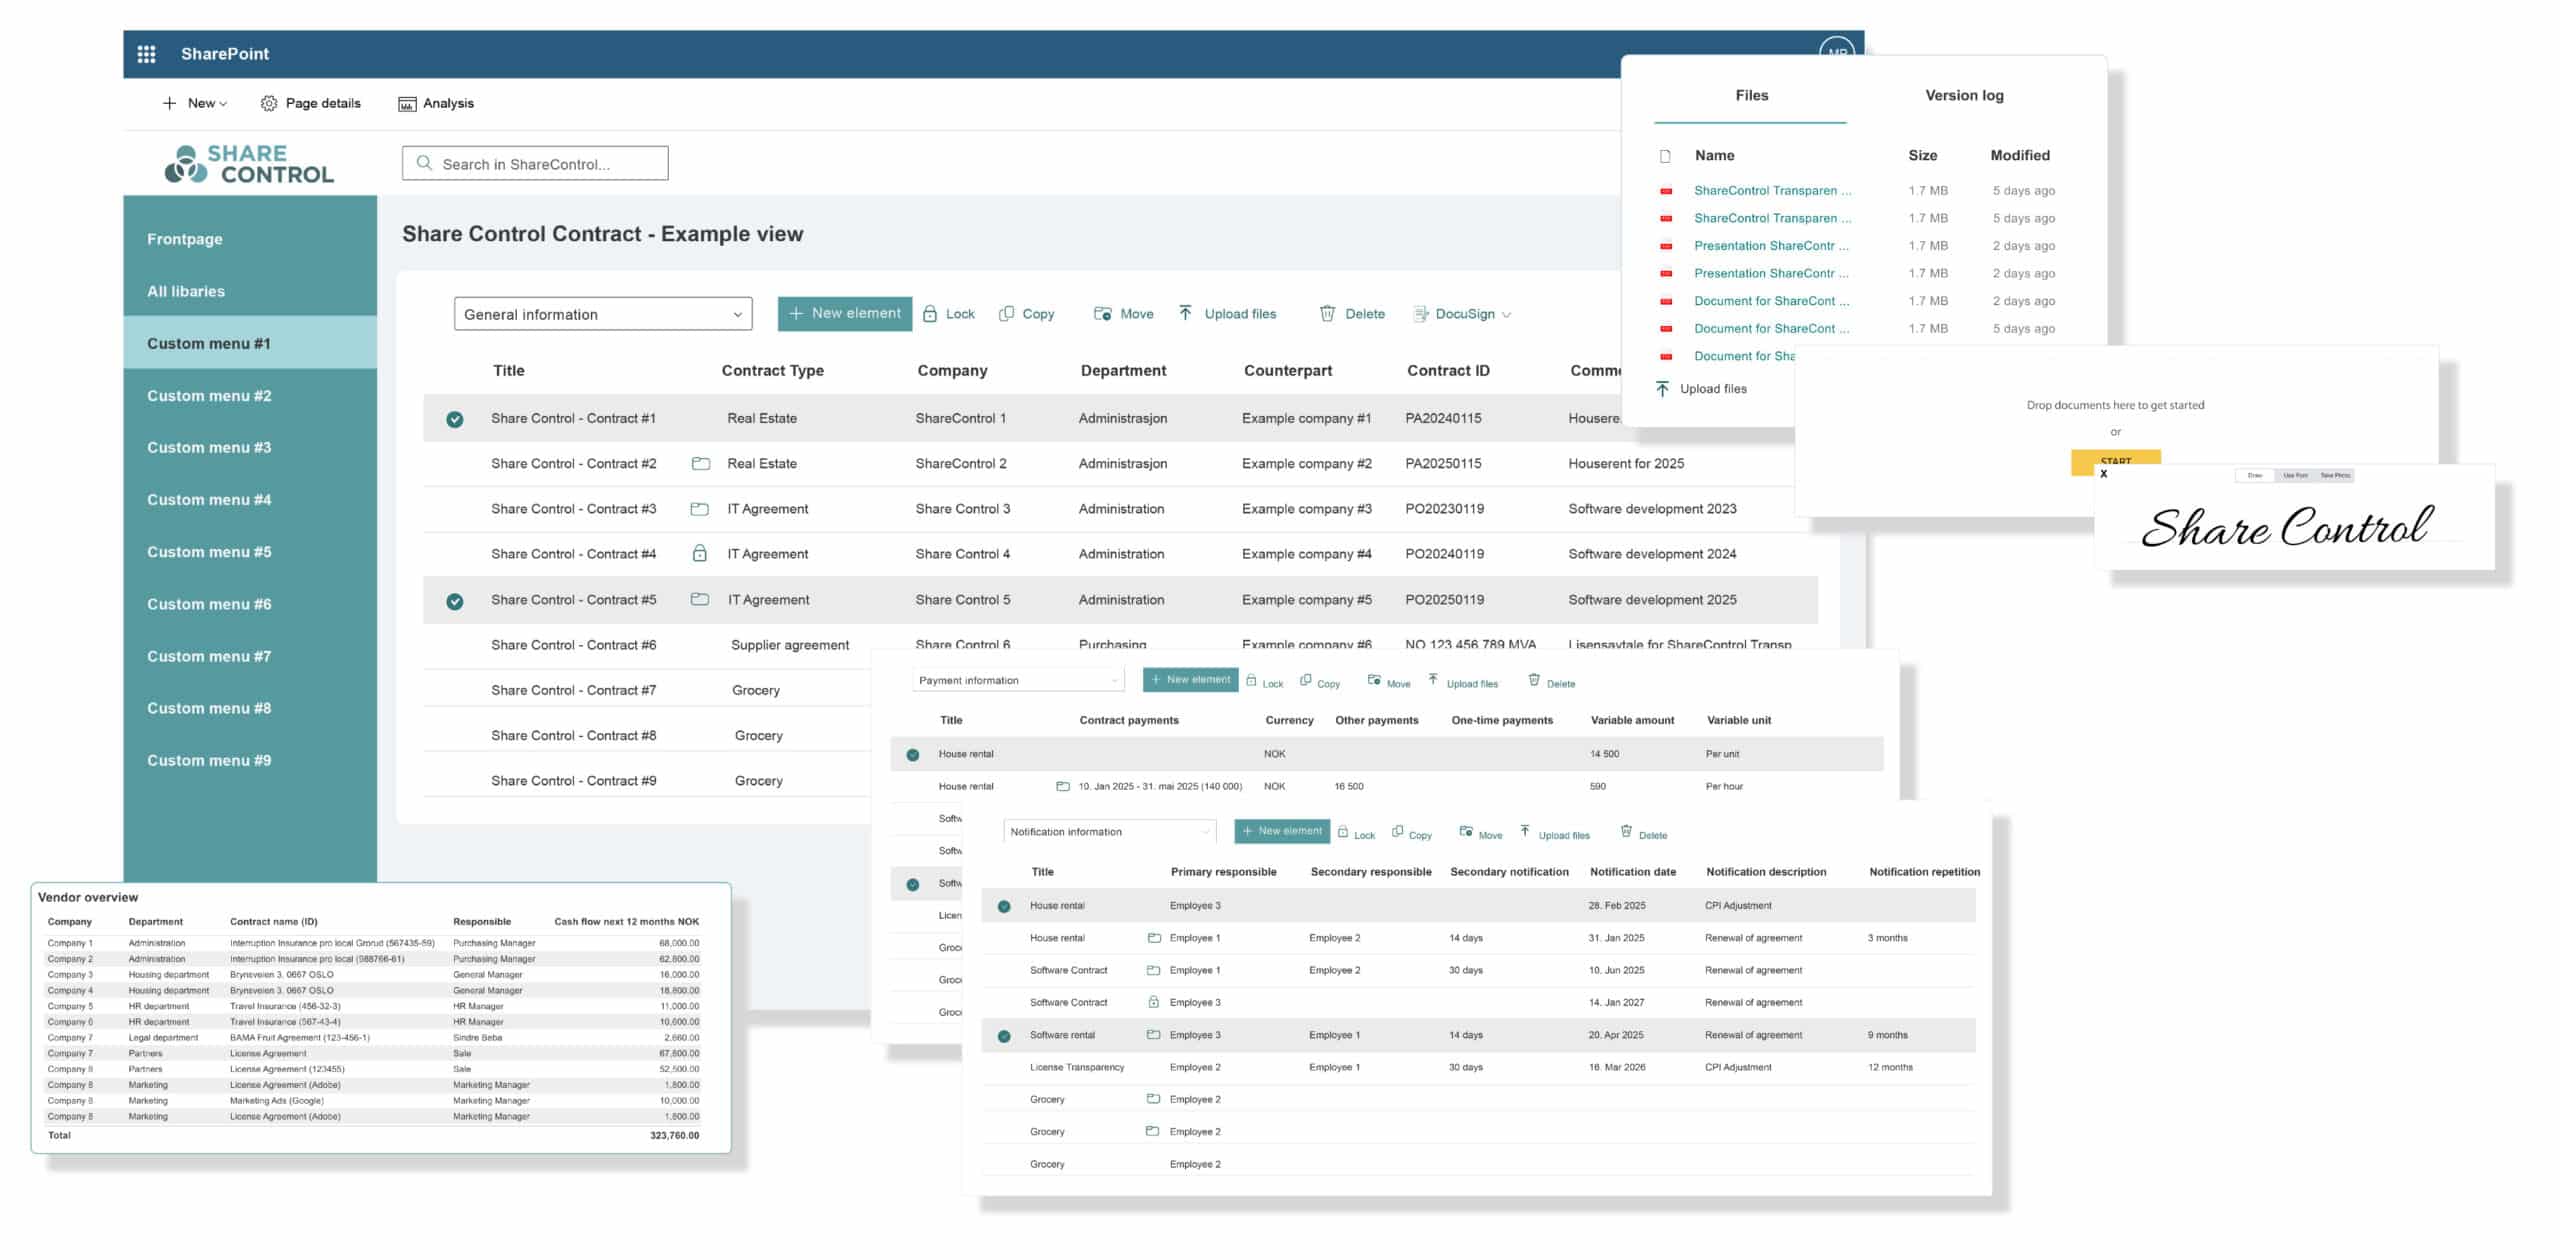Click folder icon beside Contract #5
2560x1260 pixels.
(700, 600)
